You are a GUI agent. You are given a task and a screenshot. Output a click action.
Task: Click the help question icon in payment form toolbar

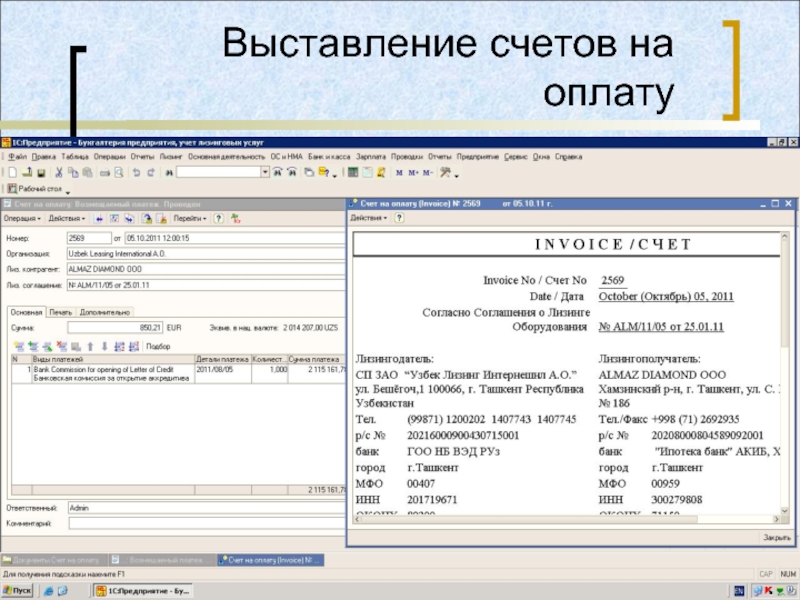pyautogui.click(x=218, y=218)
